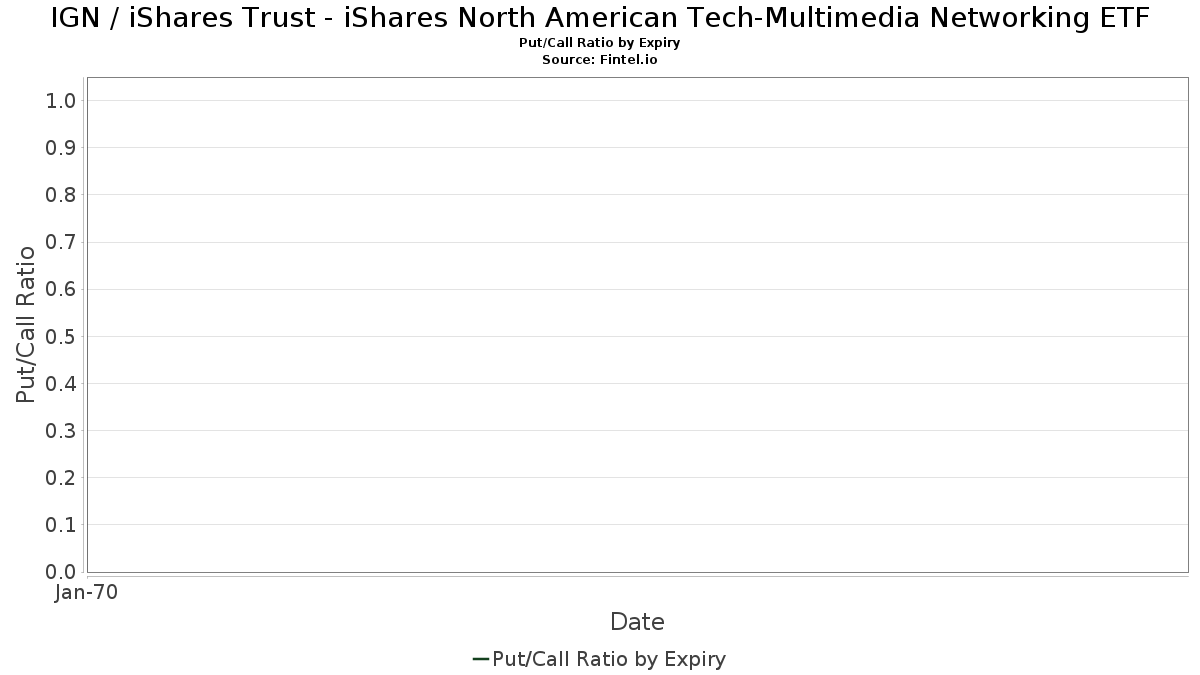Click the 1.0 y-axis tick label
This screenshot has height=675, width=1200.
(x=61, y=100)
